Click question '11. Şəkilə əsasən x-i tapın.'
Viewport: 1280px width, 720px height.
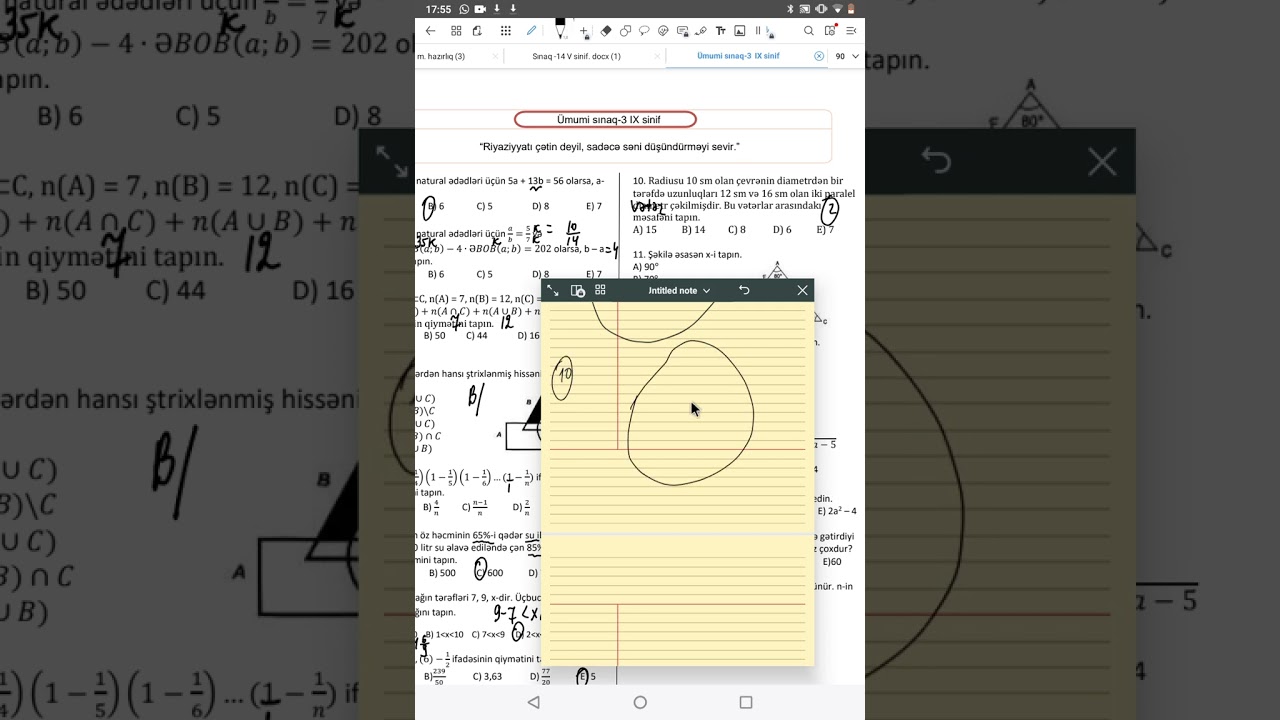click(x=687, y=255)
